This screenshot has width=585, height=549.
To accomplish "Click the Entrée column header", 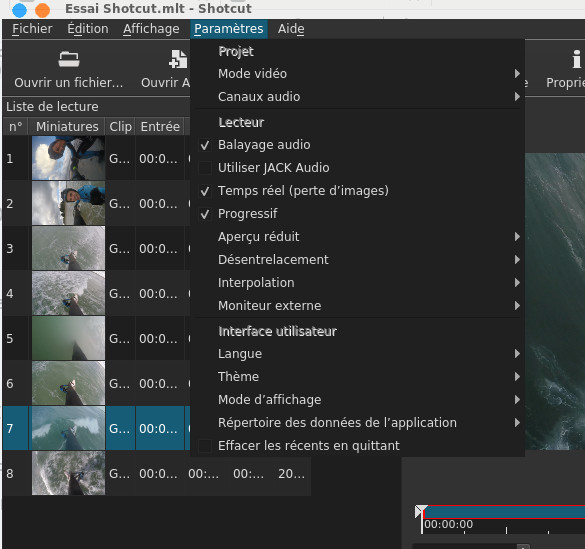I will (160, 126).
